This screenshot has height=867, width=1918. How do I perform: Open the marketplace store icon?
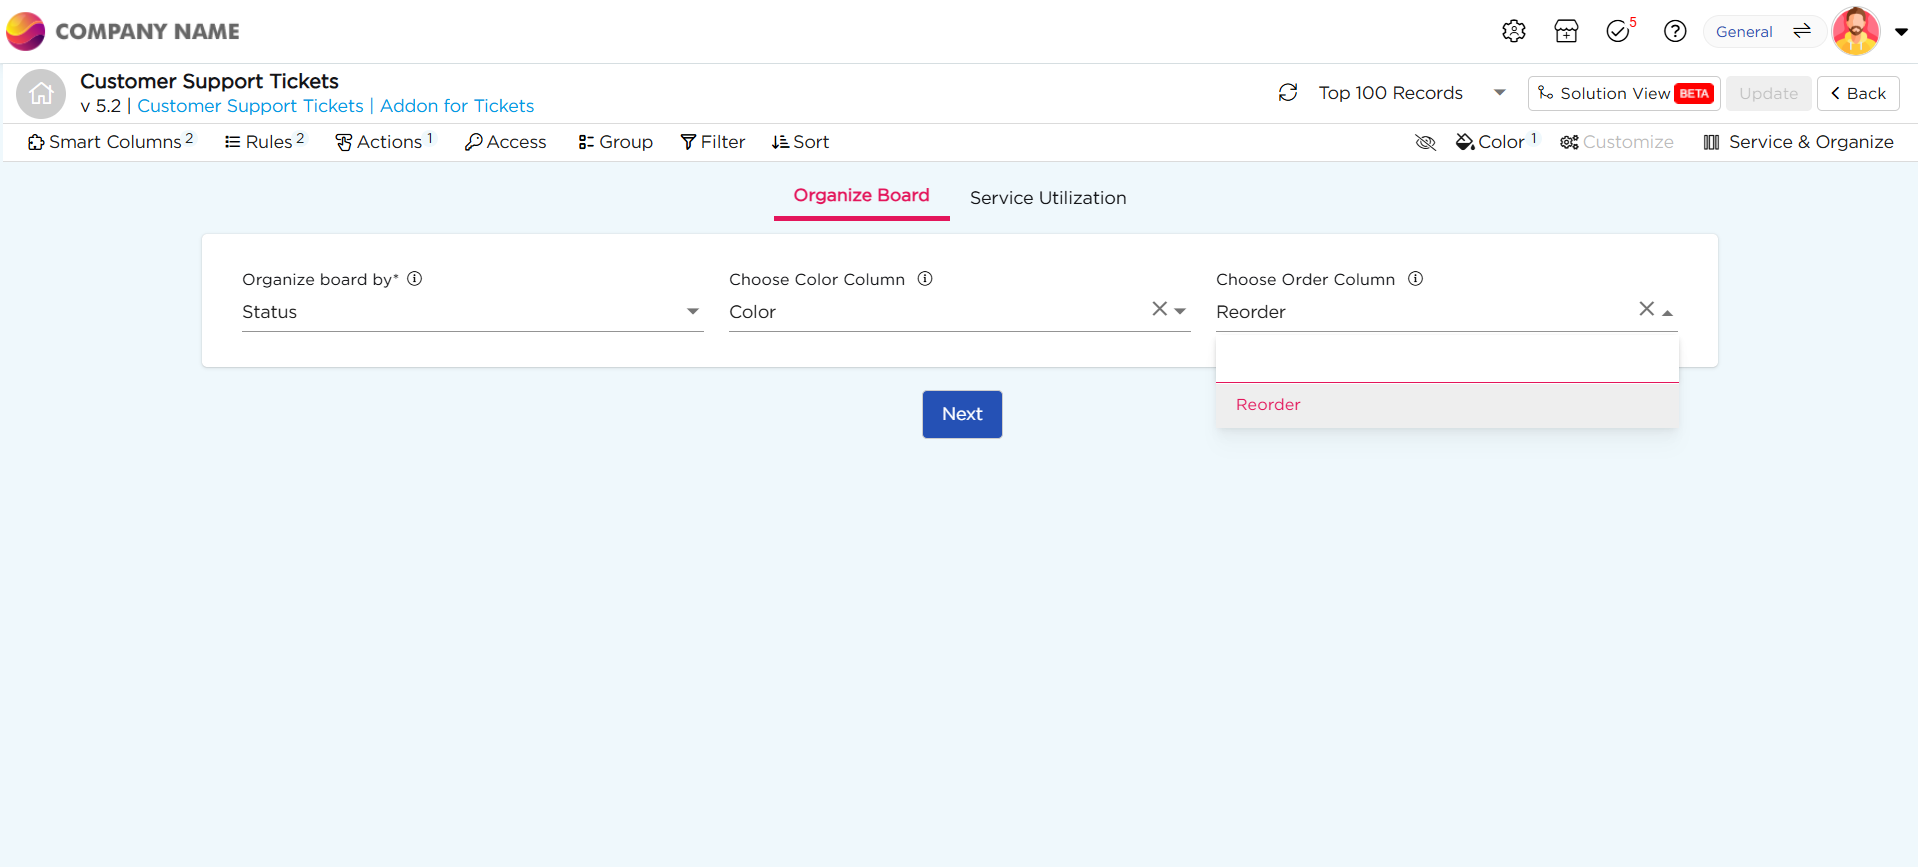click(1566, 31)
